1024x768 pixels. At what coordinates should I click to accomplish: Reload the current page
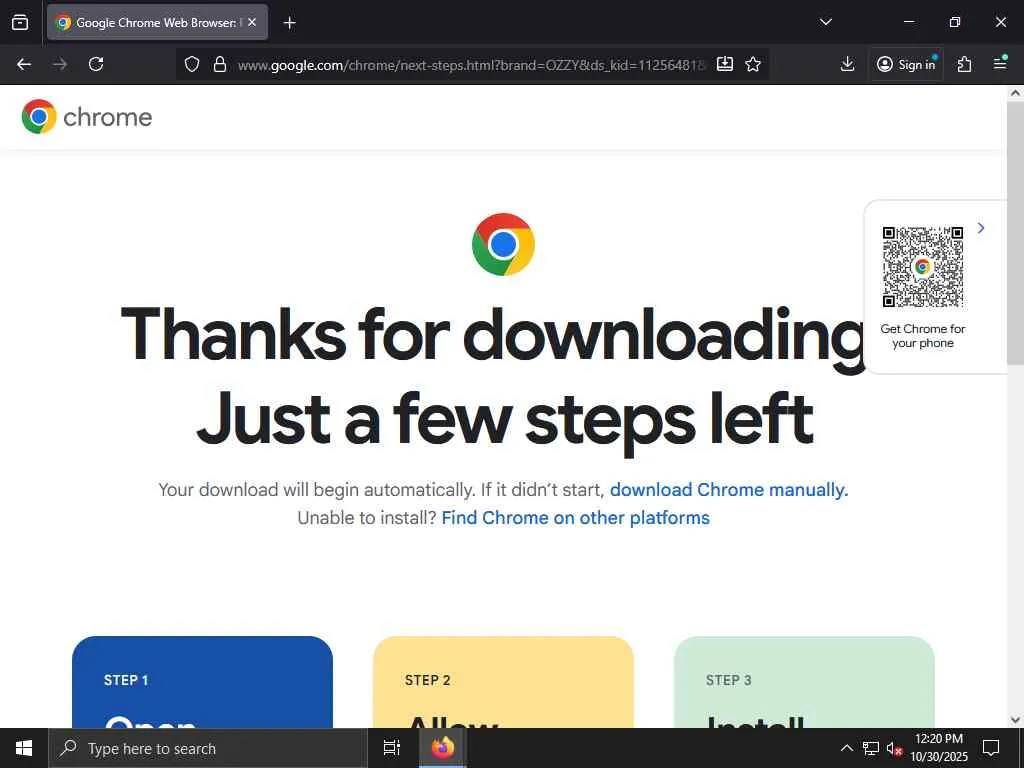(x=96, y=64)
